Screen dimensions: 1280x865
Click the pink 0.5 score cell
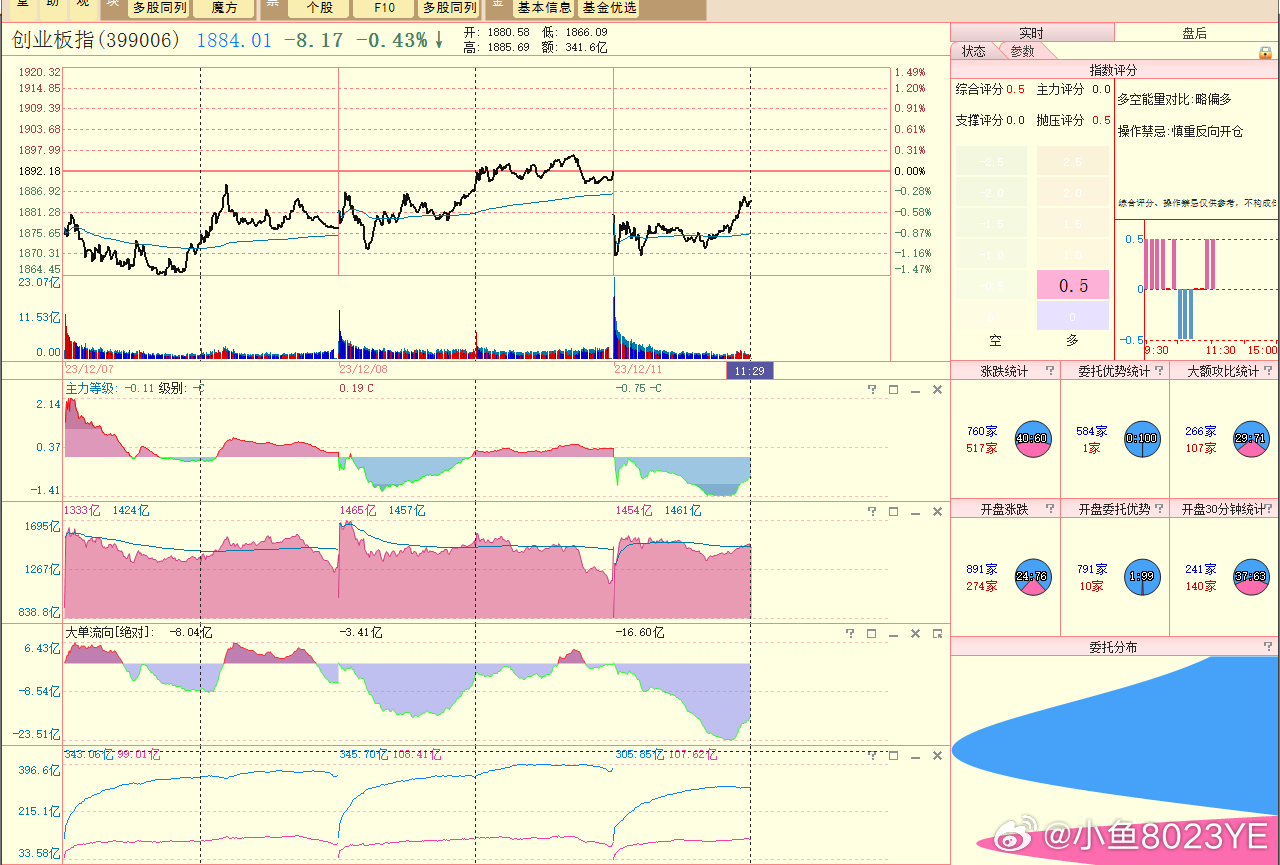[x=1073, y=285]
